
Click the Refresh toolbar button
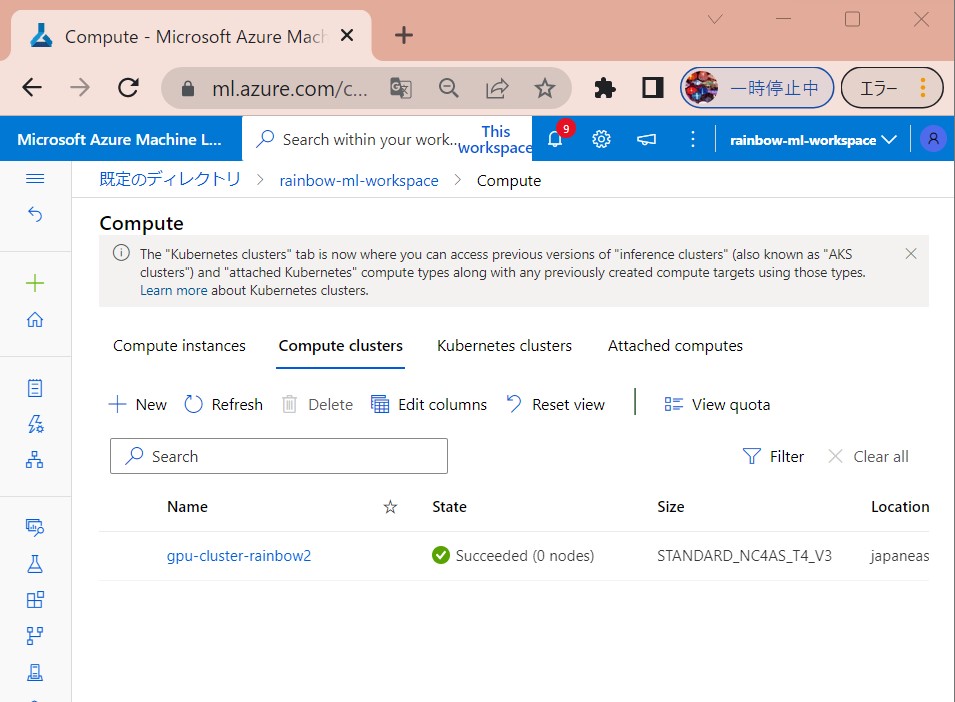[x=224, y=404]
